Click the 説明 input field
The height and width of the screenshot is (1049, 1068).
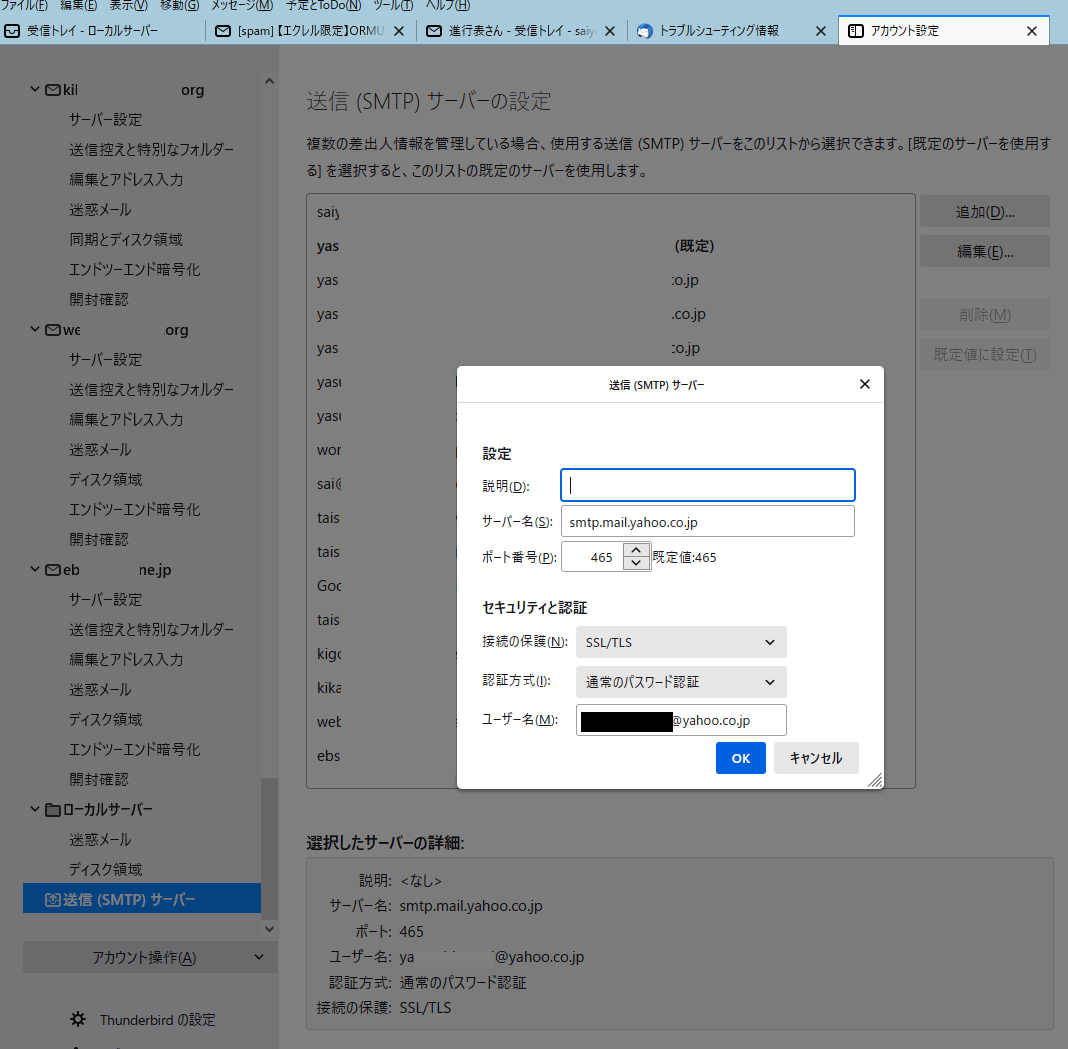point(708,485)
